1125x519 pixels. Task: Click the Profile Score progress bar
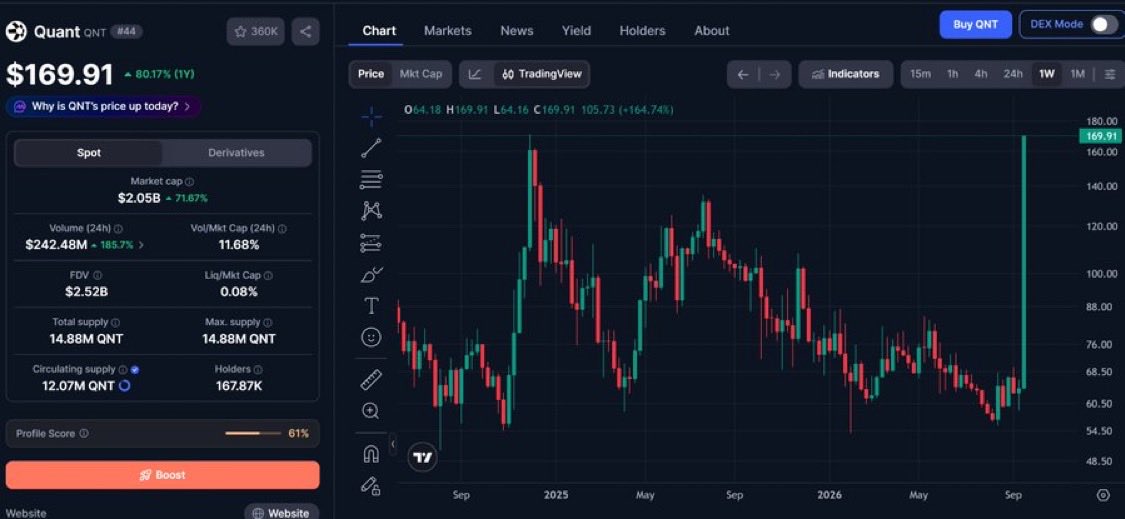(x=253, y=434)
